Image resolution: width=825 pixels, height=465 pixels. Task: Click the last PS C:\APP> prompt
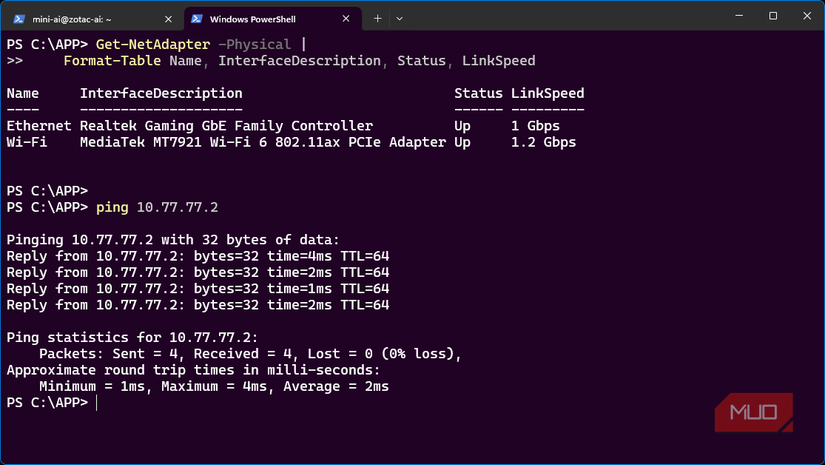[x=47, y=402]
